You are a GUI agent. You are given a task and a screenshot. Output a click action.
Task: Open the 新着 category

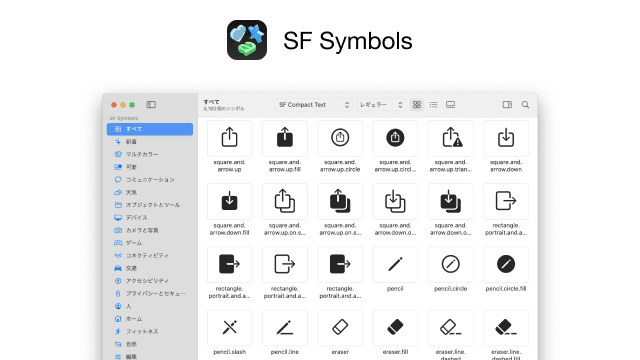[x=150, y=142]
